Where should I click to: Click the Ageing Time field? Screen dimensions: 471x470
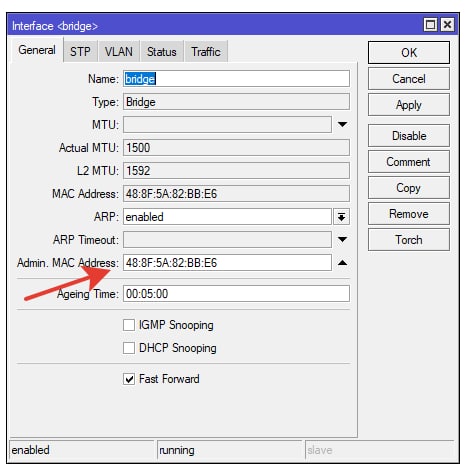(x=236, y=294)
